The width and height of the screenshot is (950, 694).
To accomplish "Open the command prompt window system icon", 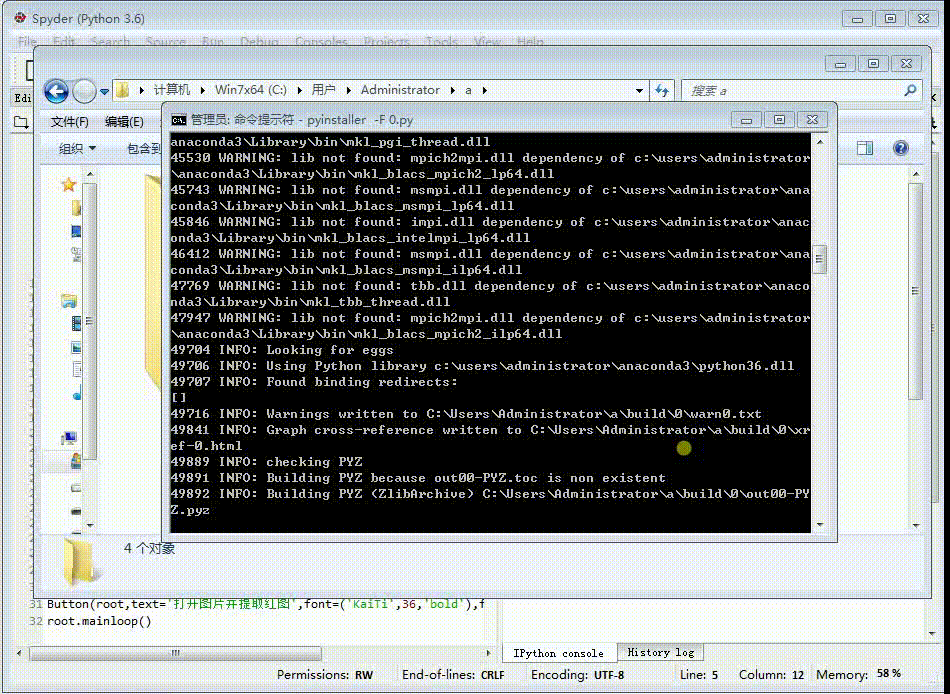I will (x=179, y=120).
